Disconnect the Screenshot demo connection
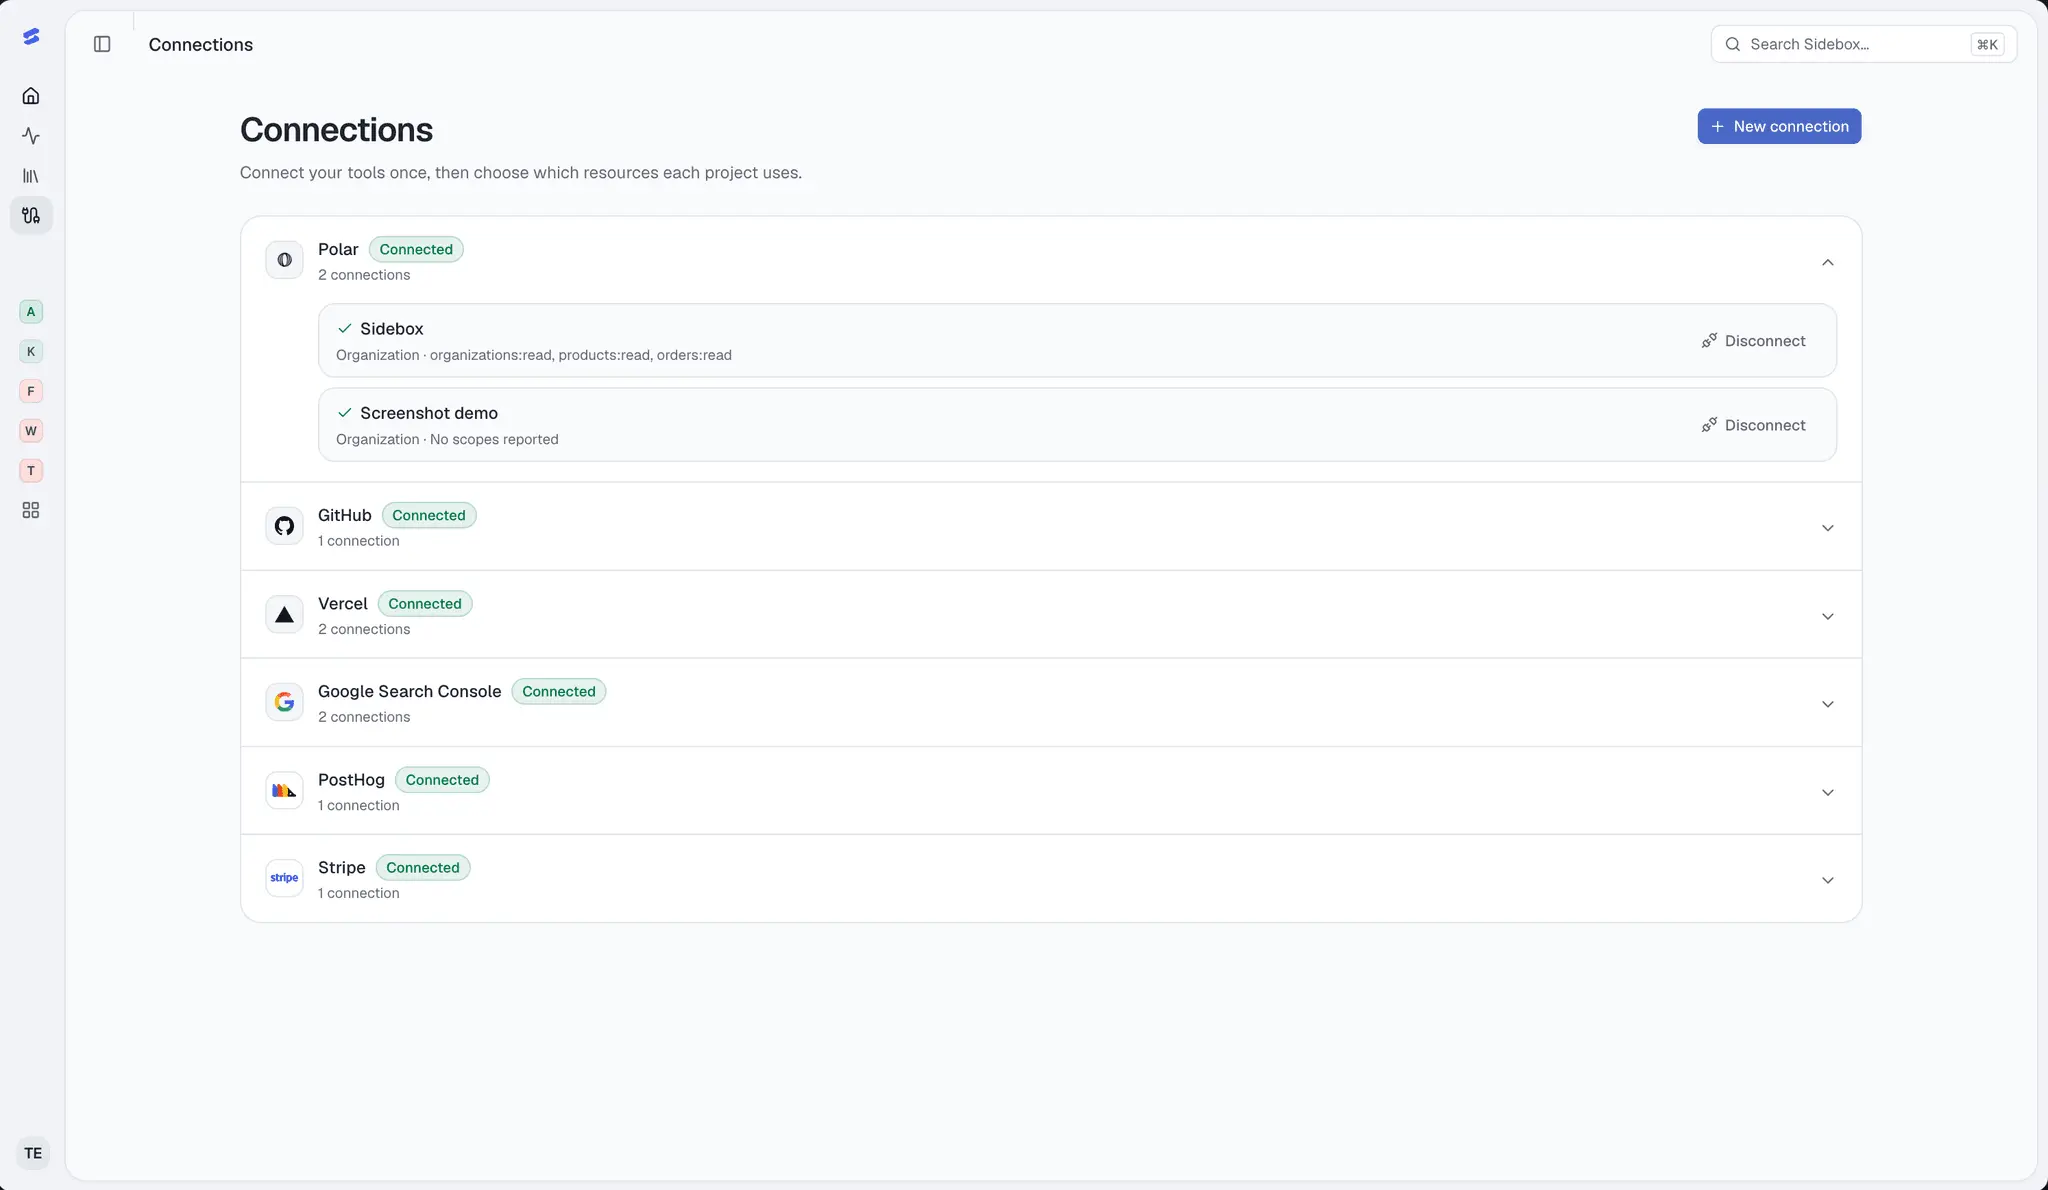 (x=1753, y=425)
